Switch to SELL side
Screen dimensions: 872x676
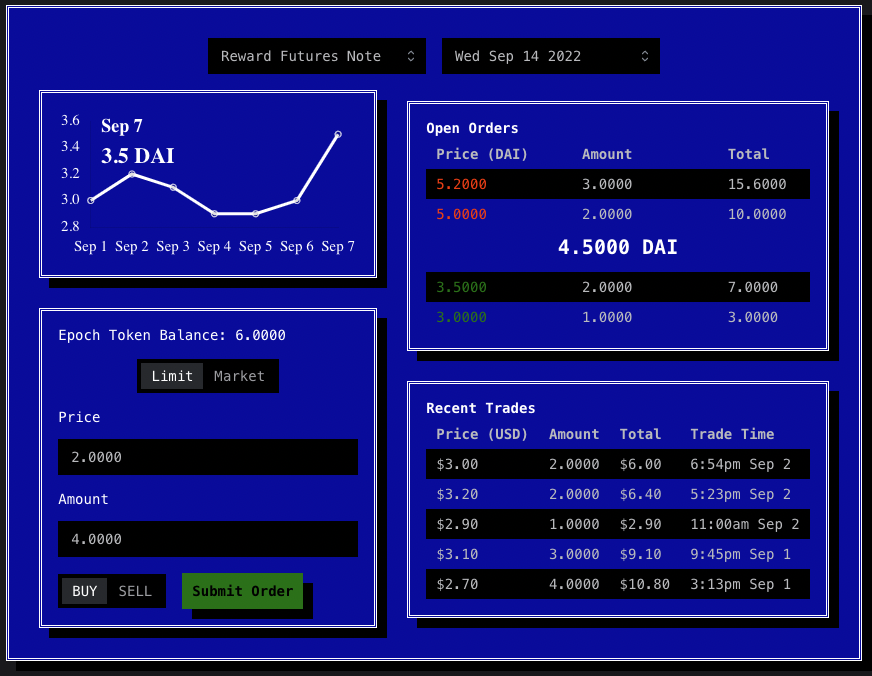pos(135,591)
